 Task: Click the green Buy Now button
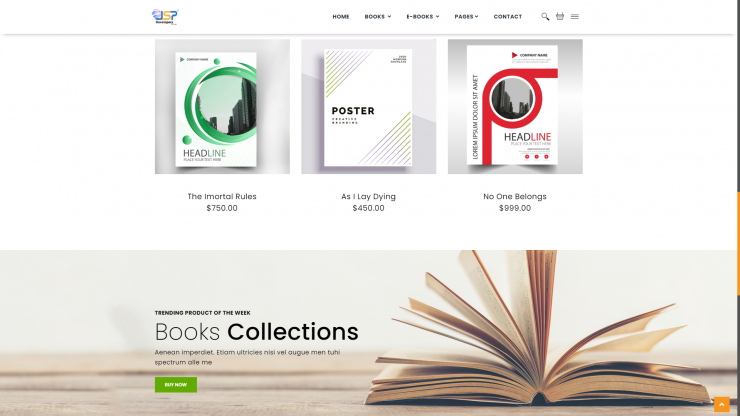(x=176, y=385)
